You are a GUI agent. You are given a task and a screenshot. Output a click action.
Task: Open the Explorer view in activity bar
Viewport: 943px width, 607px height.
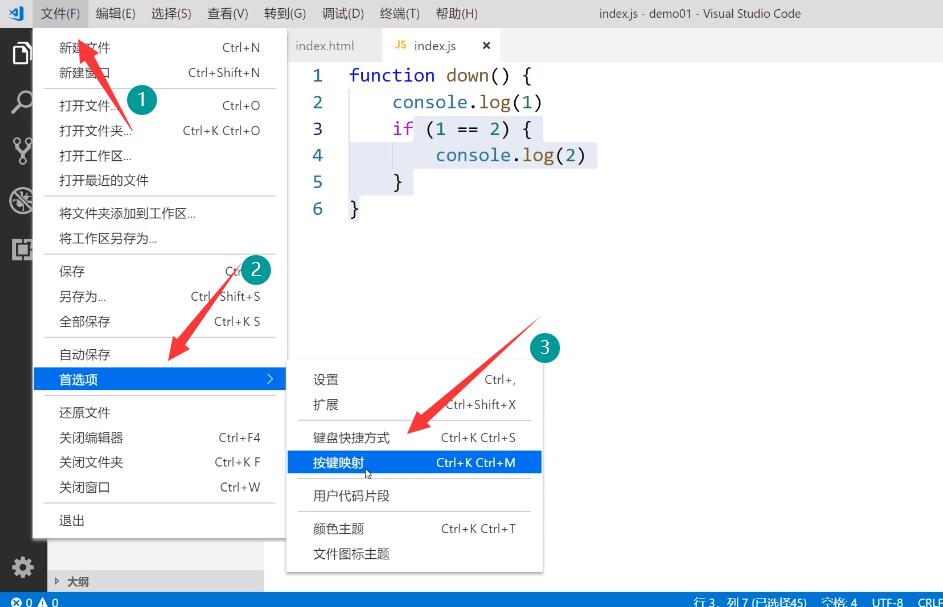pos(21,54)
